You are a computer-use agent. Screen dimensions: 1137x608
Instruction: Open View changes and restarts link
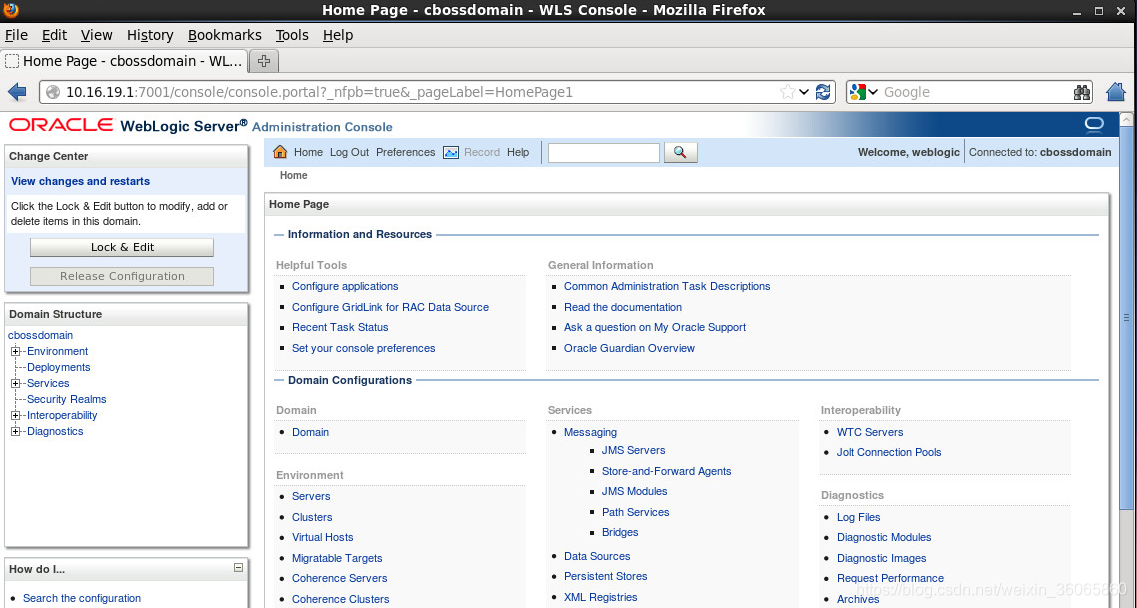coord(80,181)
